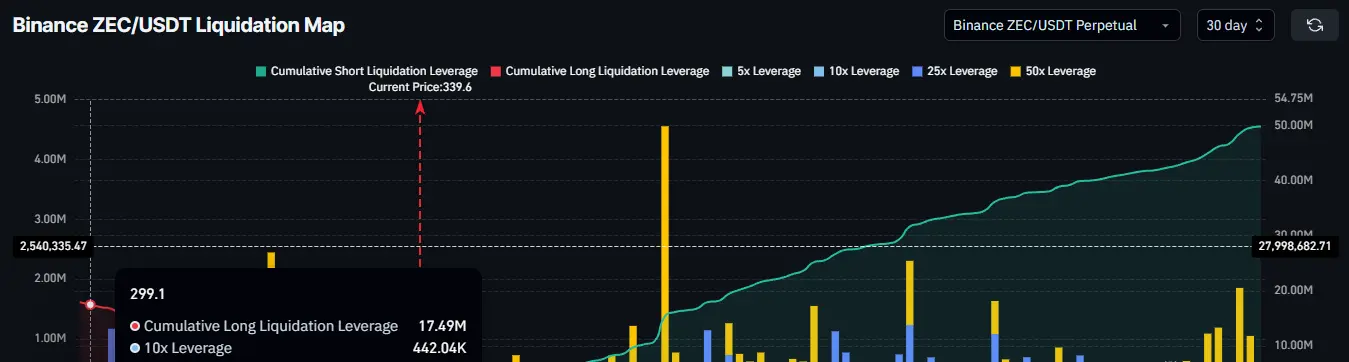Click the Binance ZEC/USDT Liquidation Map title
Image resolution: width=1349 pixels, height=362 pixels.
pos(179,26)
